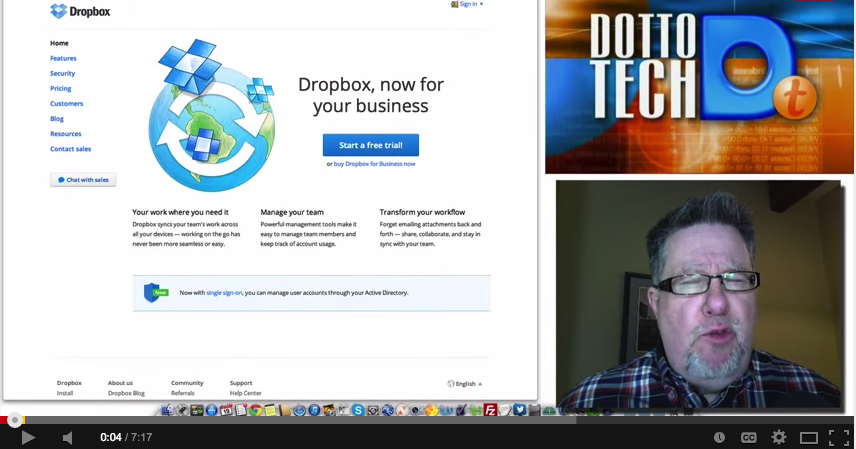The width and height of the screenshot is (856, 449).
Task: Open Blog in the sidebar menu
Action: click(x=57, y=119)
